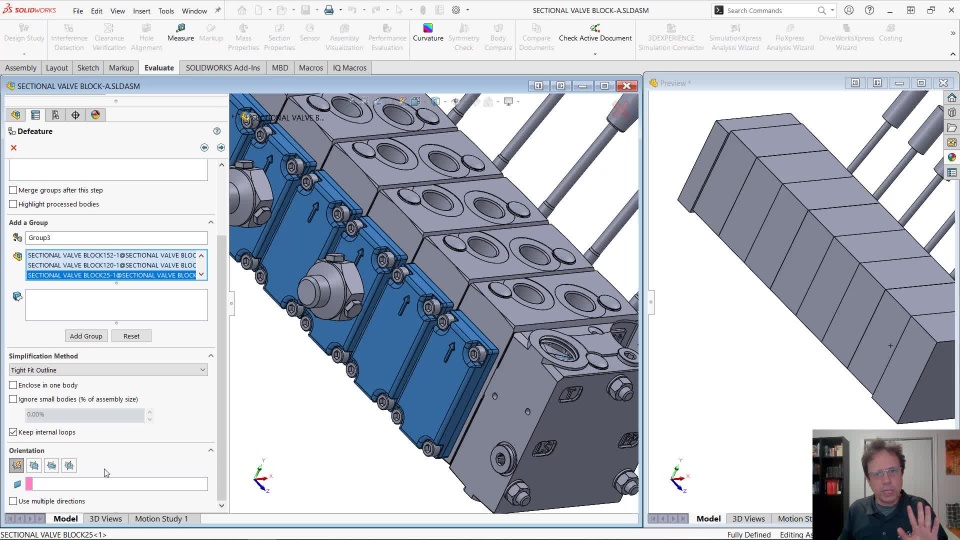Enable Merge groups after this step

tap(13, 190)
